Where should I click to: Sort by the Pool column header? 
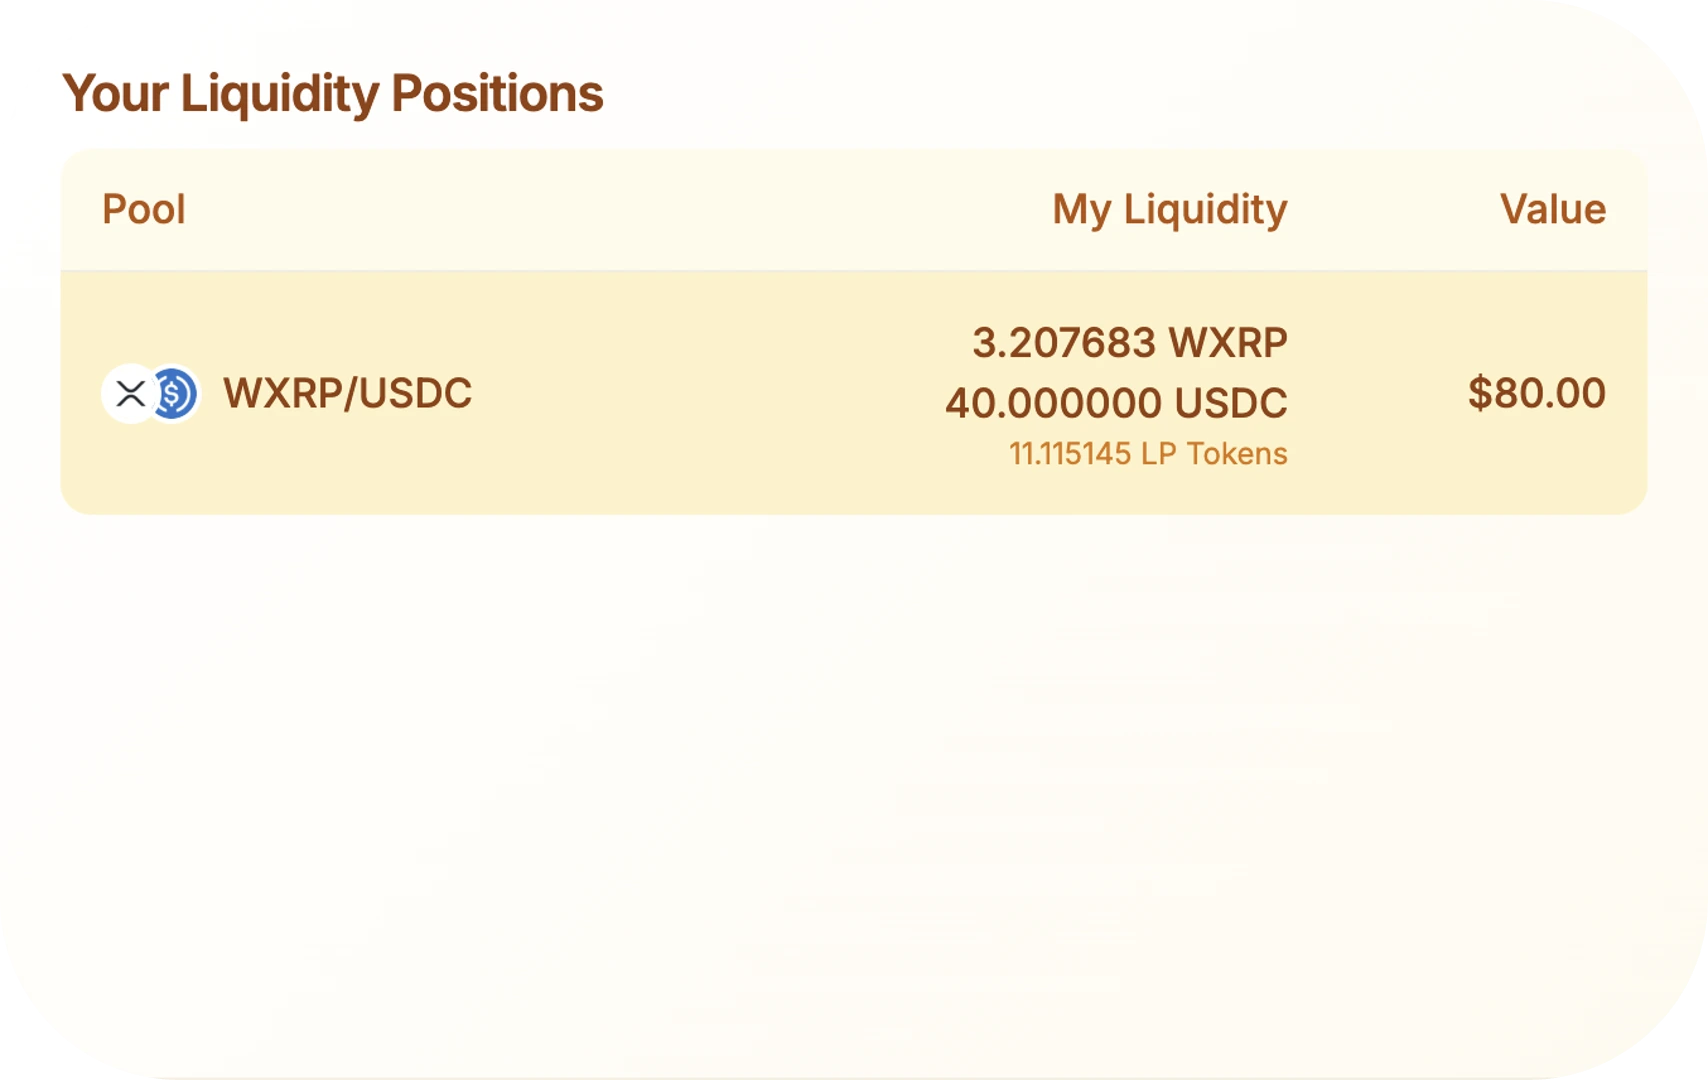click(x=144, y=210)
